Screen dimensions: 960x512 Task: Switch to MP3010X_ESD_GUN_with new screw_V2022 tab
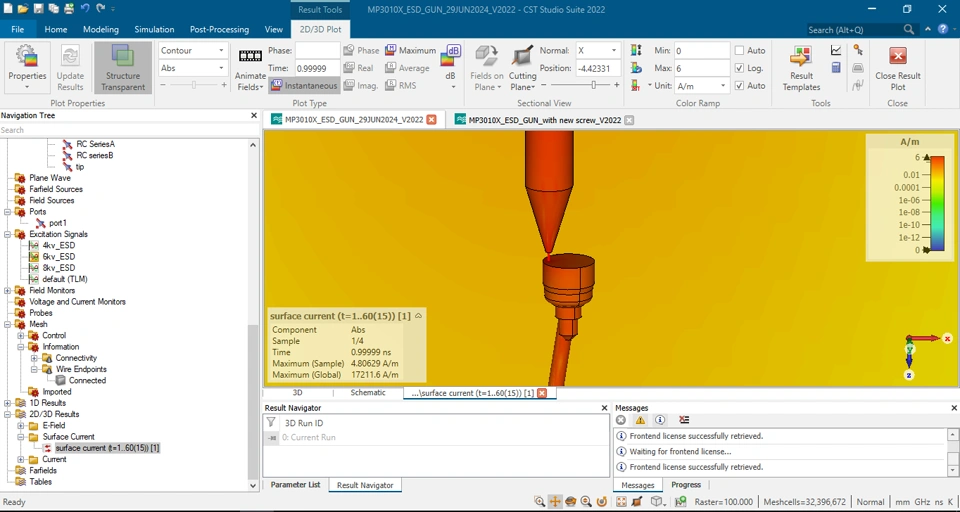click(544, 120)
